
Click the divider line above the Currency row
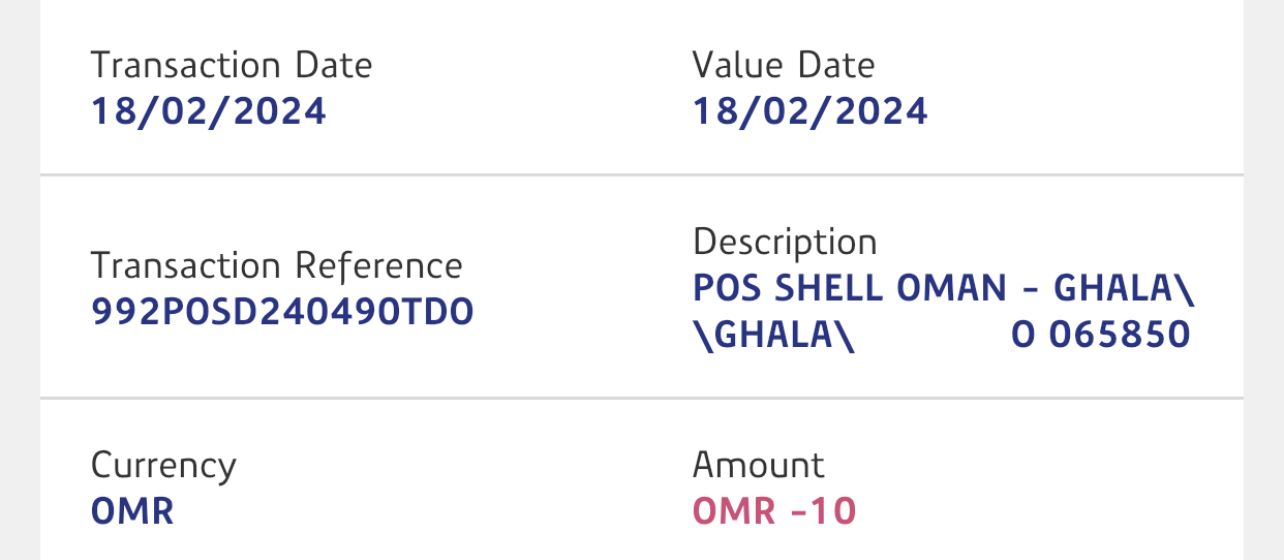pyautogui.click(x=641, y=398)
